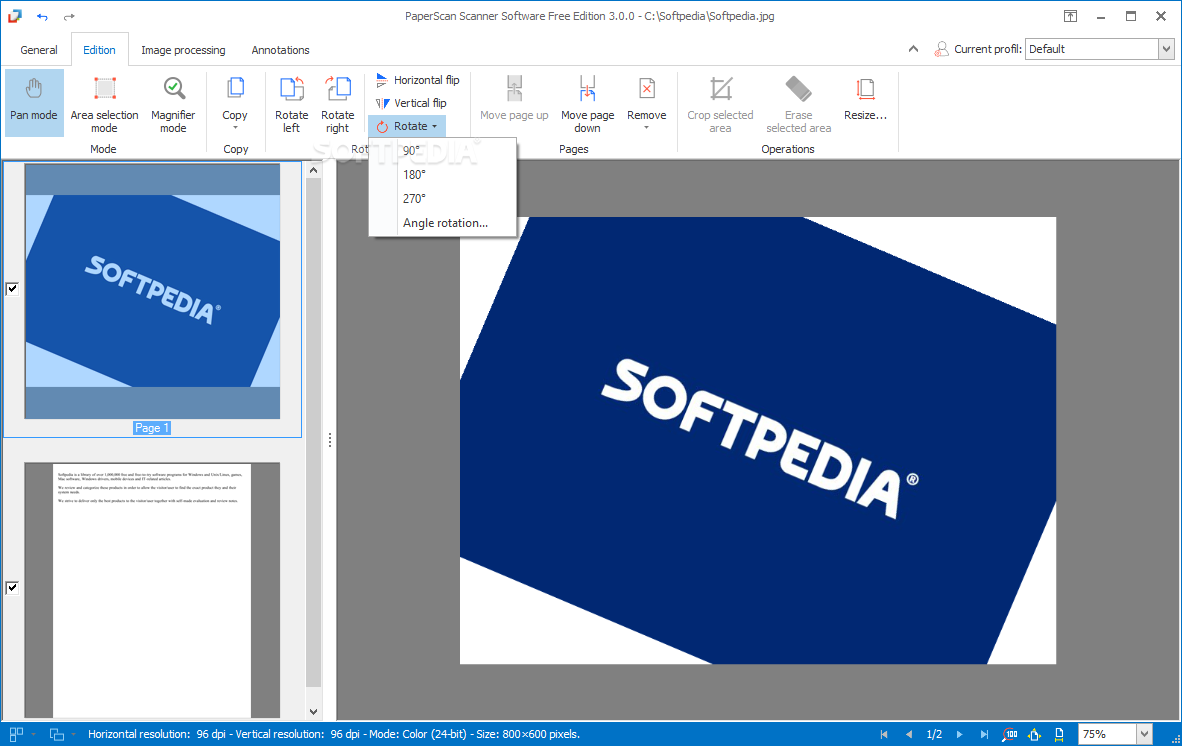Collapse the ribbon with the chevron
Image resolution: width=1182 pixels, height=746 pixels.
[x=914, y=49]
